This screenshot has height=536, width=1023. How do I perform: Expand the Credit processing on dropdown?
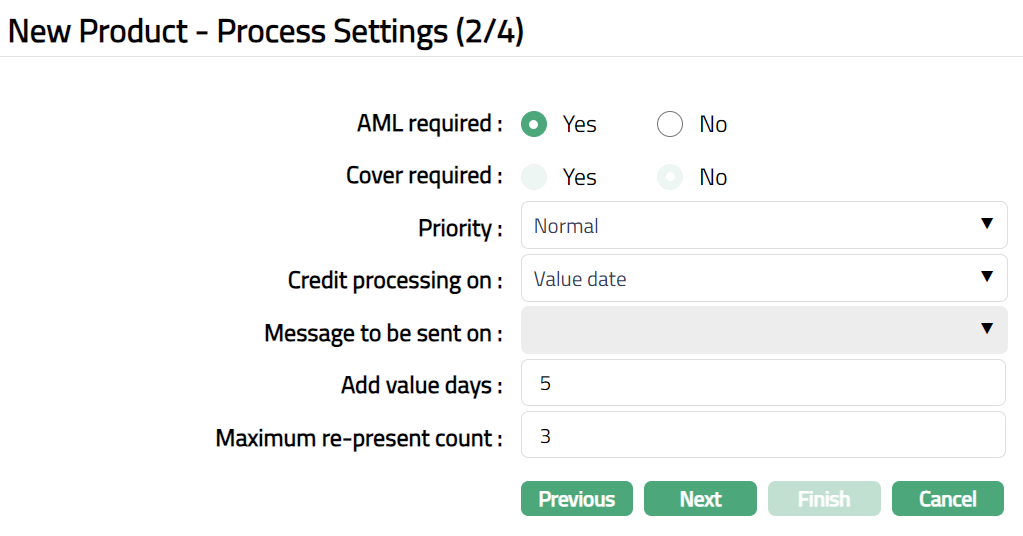tap(763, 279)
